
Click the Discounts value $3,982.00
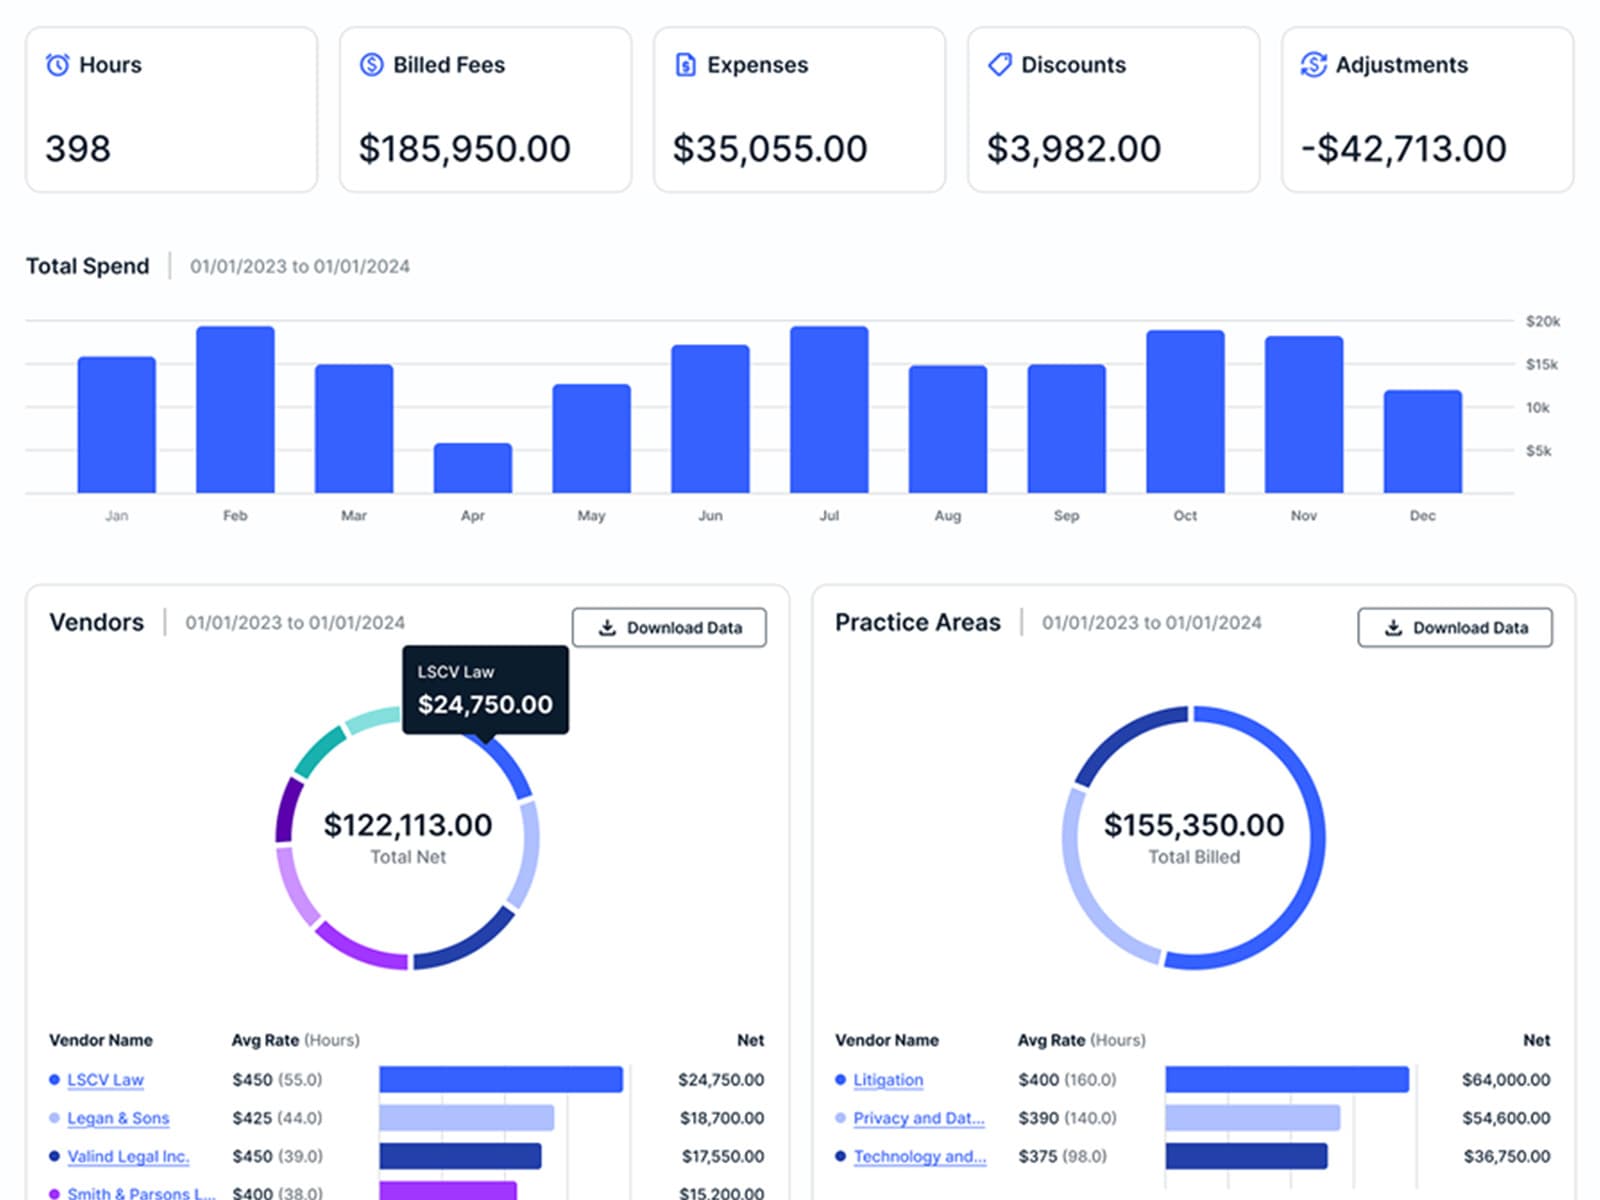click(1074, 149)
